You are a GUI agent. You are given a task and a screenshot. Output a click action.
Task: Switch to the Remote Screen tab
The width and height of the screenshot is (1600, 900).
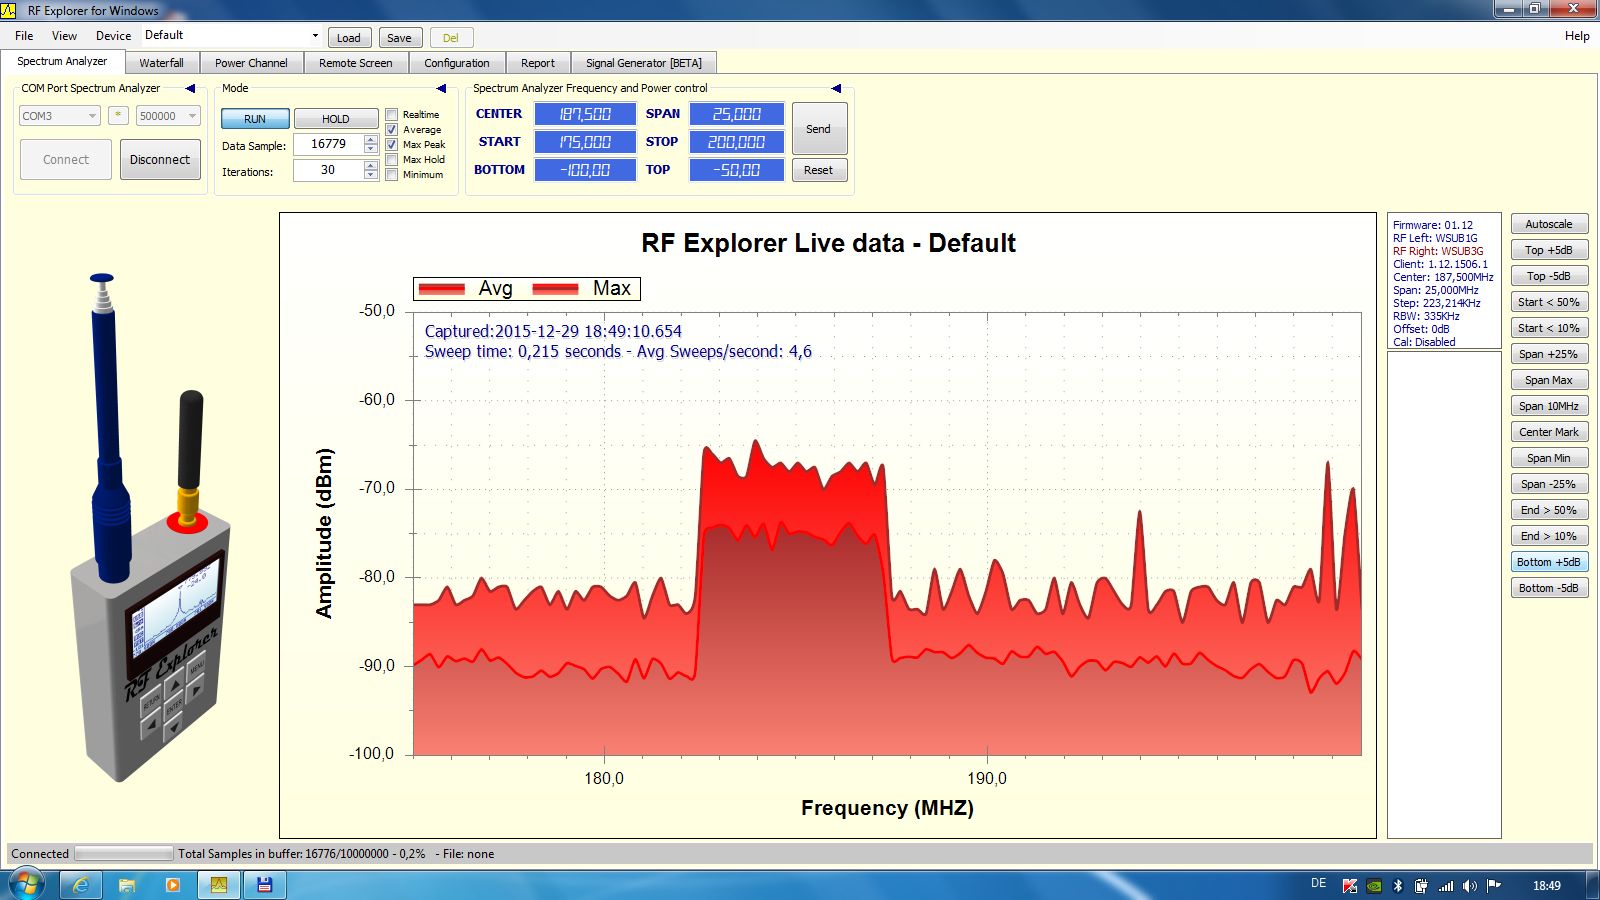356,63
